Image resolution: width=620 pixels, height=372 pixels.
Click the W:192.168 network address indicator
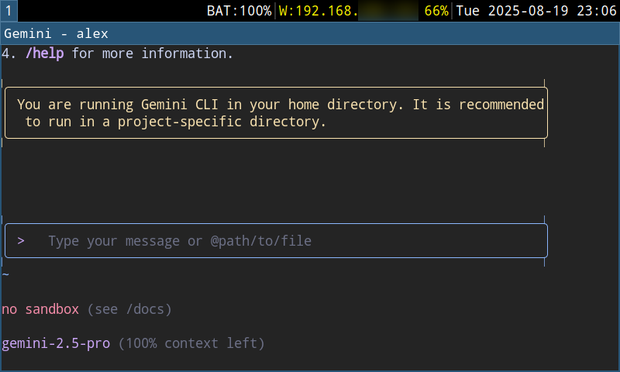coord(318,11)
